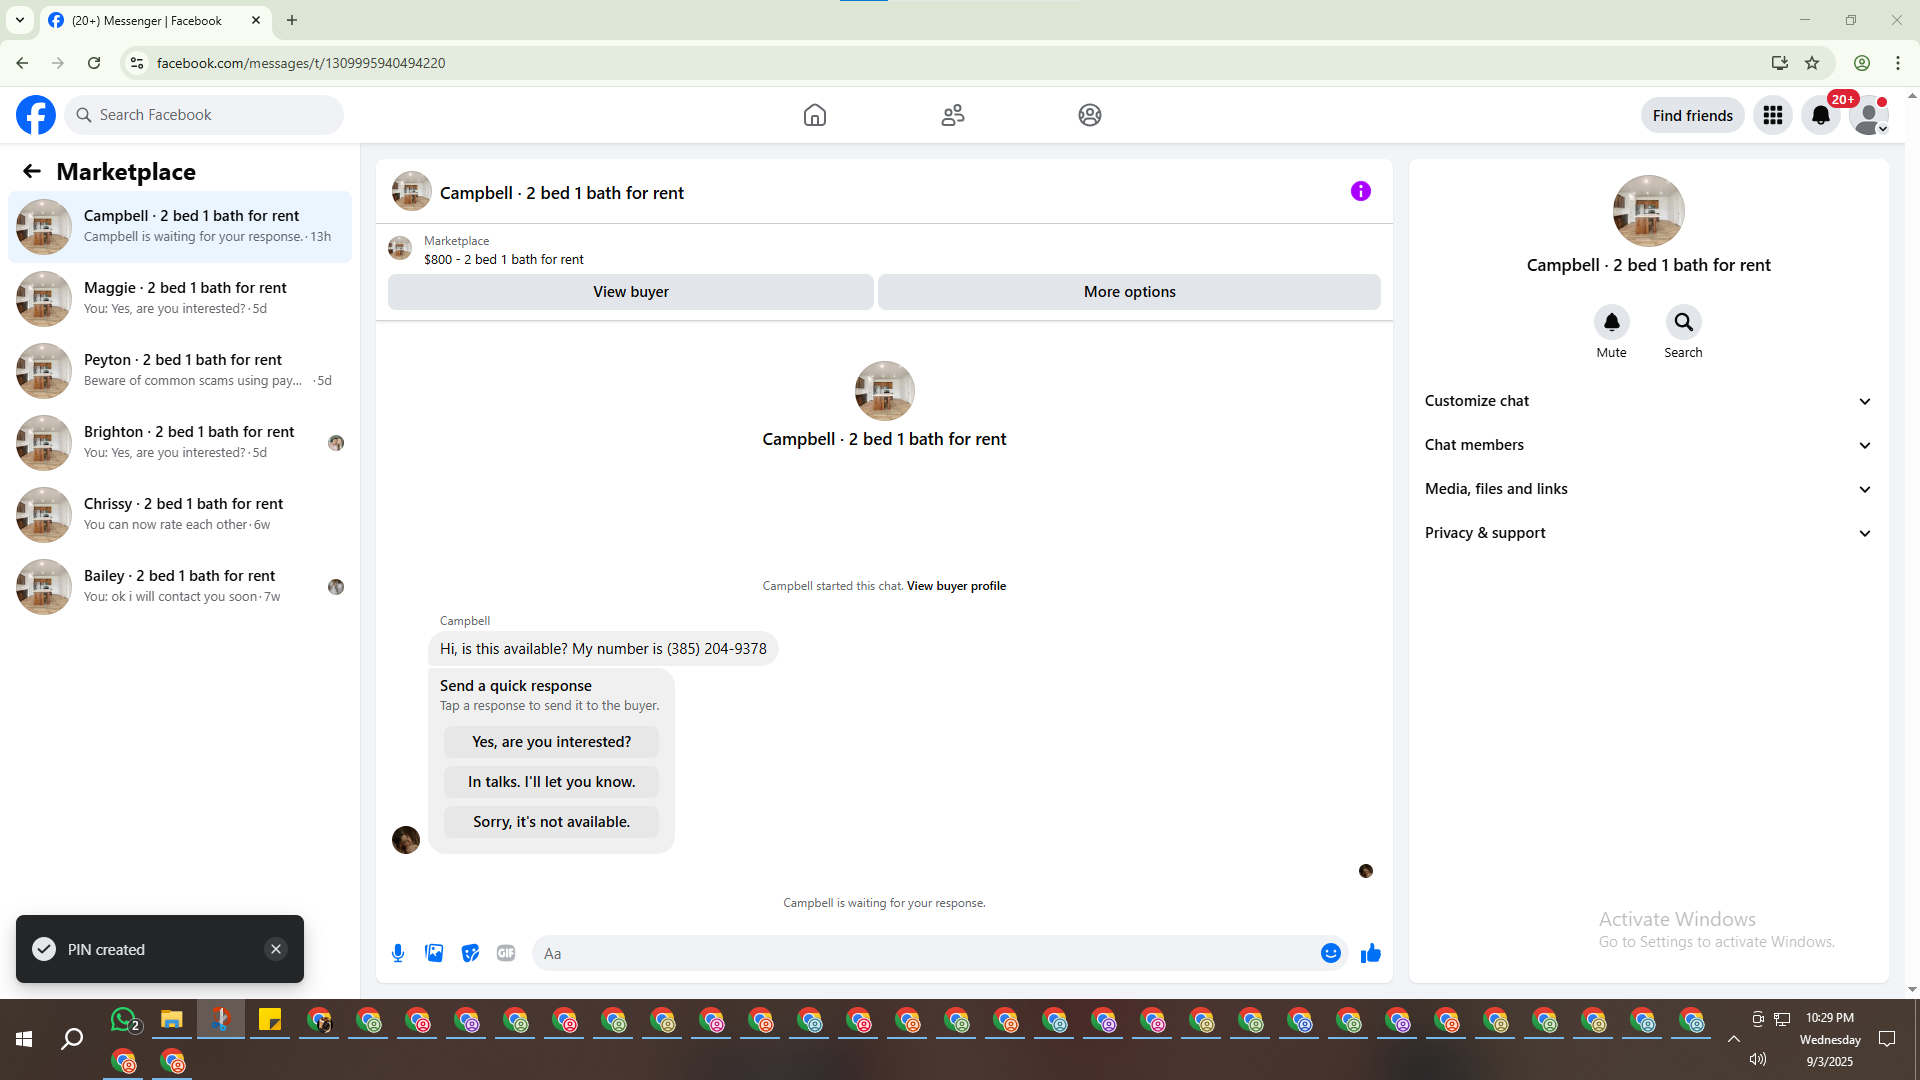Screen dimensions: 1920x1080
Task: Send quick reply Yes, are you interested?
Action: [x=551, y=742]
